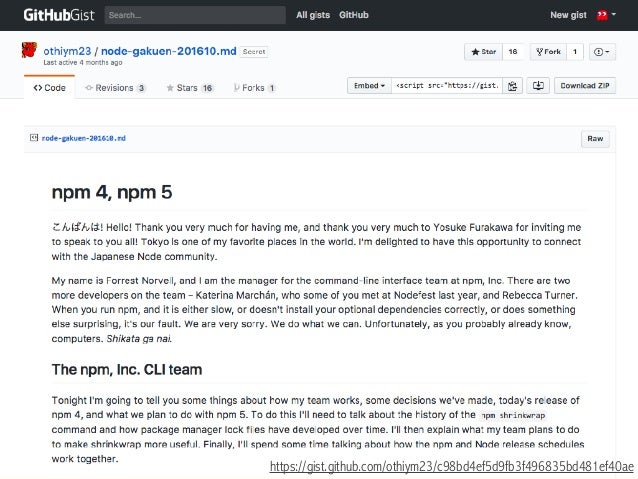Click Download ZIP button
This screenshot has width=638, height=479.
click(x=585, y=86)
